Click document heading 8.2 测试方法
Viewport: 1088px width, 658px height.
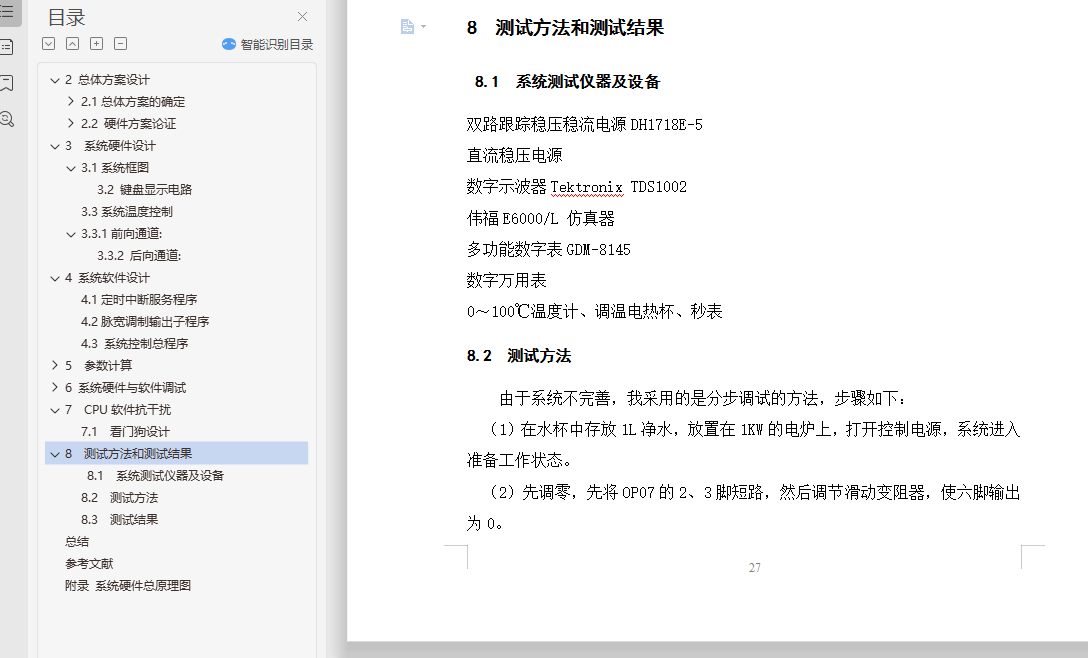click(x=519, y=356)
